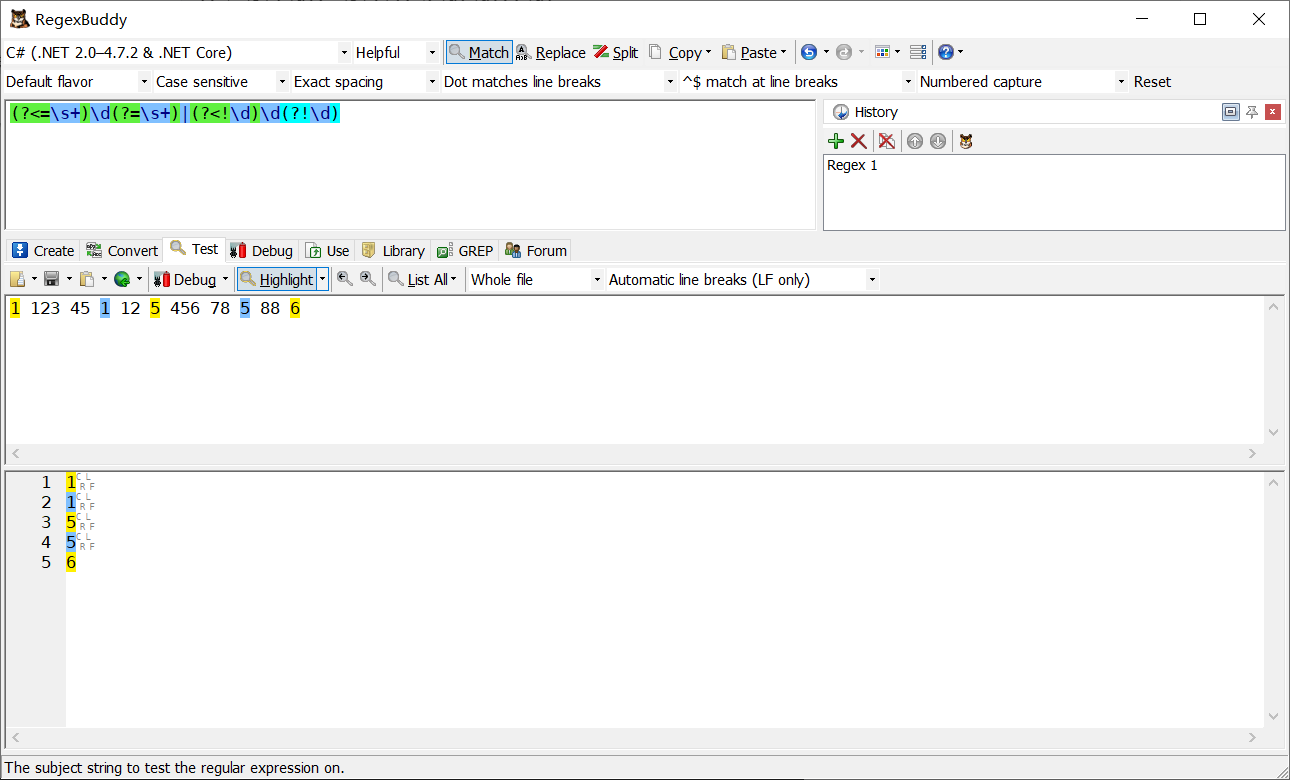This screenshot has width=1290, height=780.
Task: Click the History clock icon
Action: pos(841,112)
